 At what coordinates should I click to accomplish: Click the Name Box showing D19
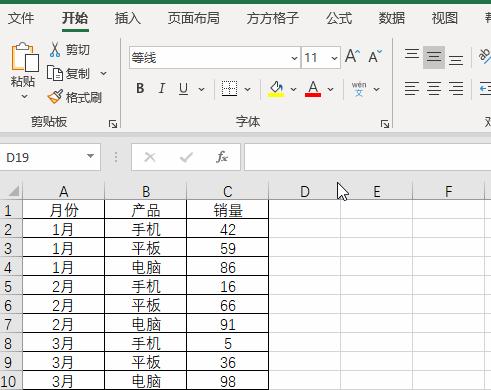coord(42,157)
